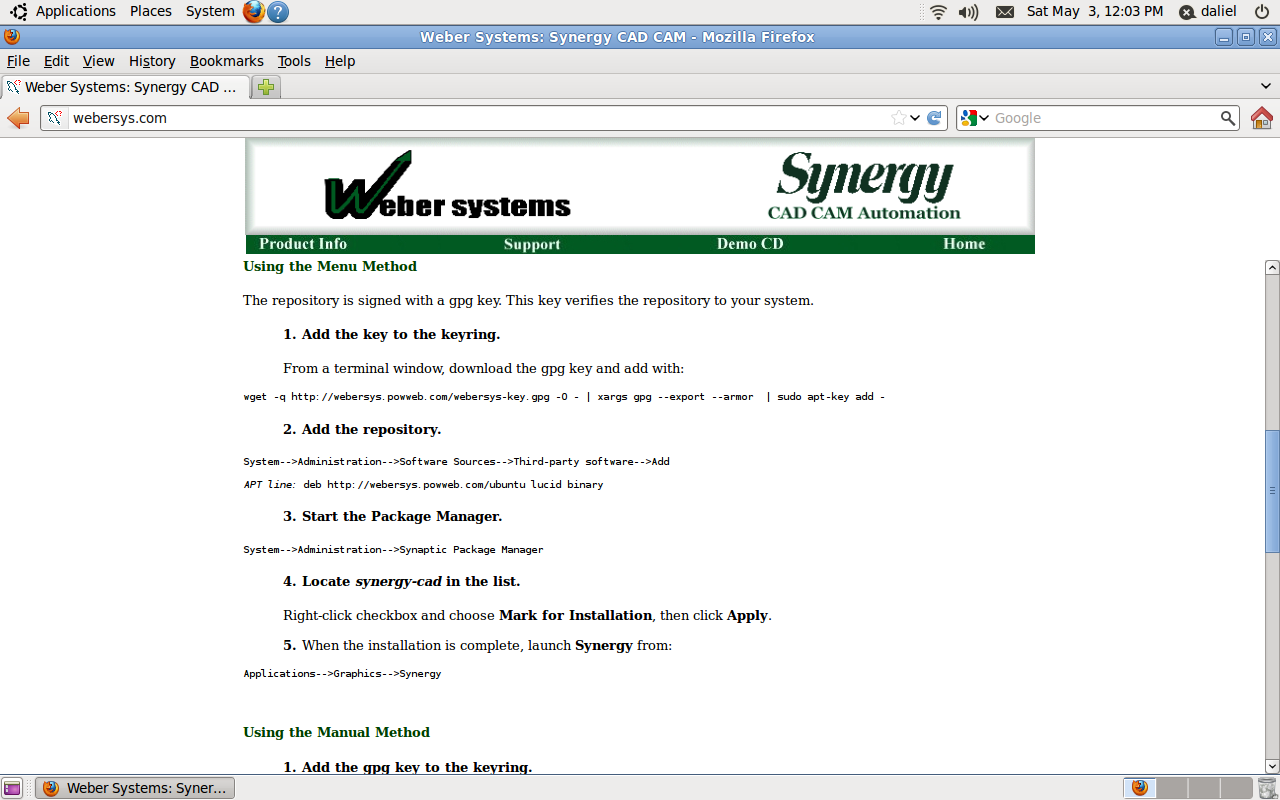The image size is (1280, 800).
Task: Run the search with the magnifier icon
Action: click(1228, 118)
